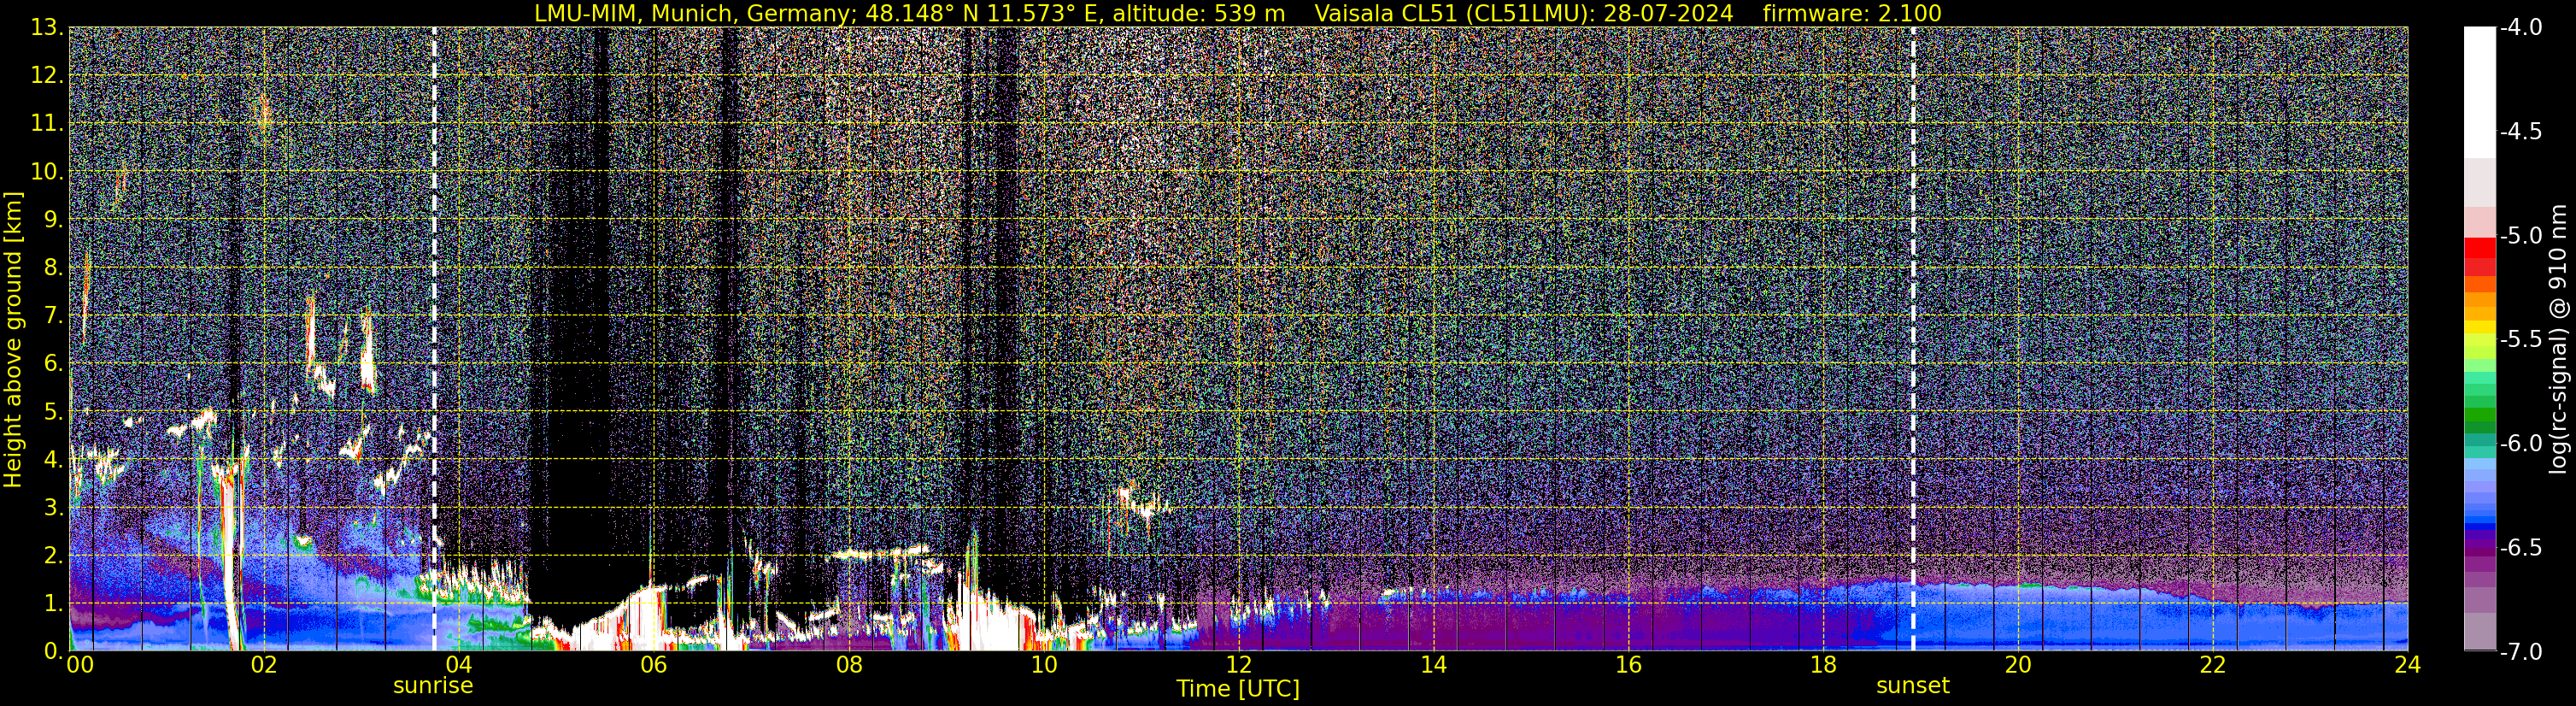Click height-axis tick label '13.'
This screenshot has width=2576, height=706.
[47, 28]
